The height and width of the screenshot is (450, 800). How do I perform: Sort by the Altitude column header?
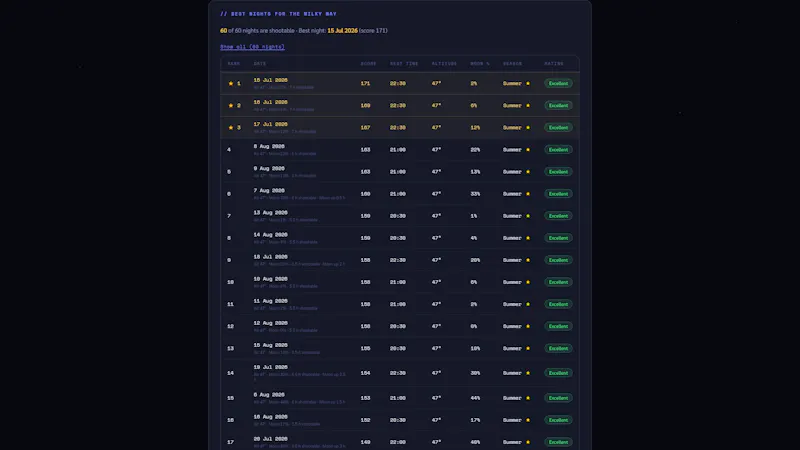pos(444,64)
